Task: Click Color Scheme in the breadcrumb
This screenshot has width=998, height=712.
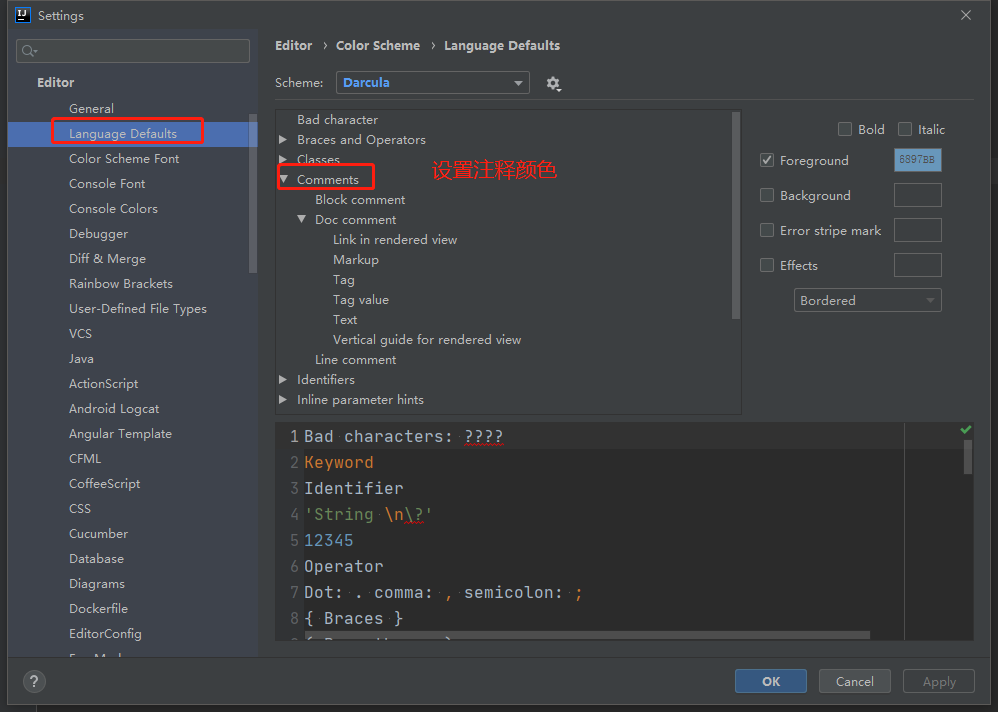Action: 378,46
